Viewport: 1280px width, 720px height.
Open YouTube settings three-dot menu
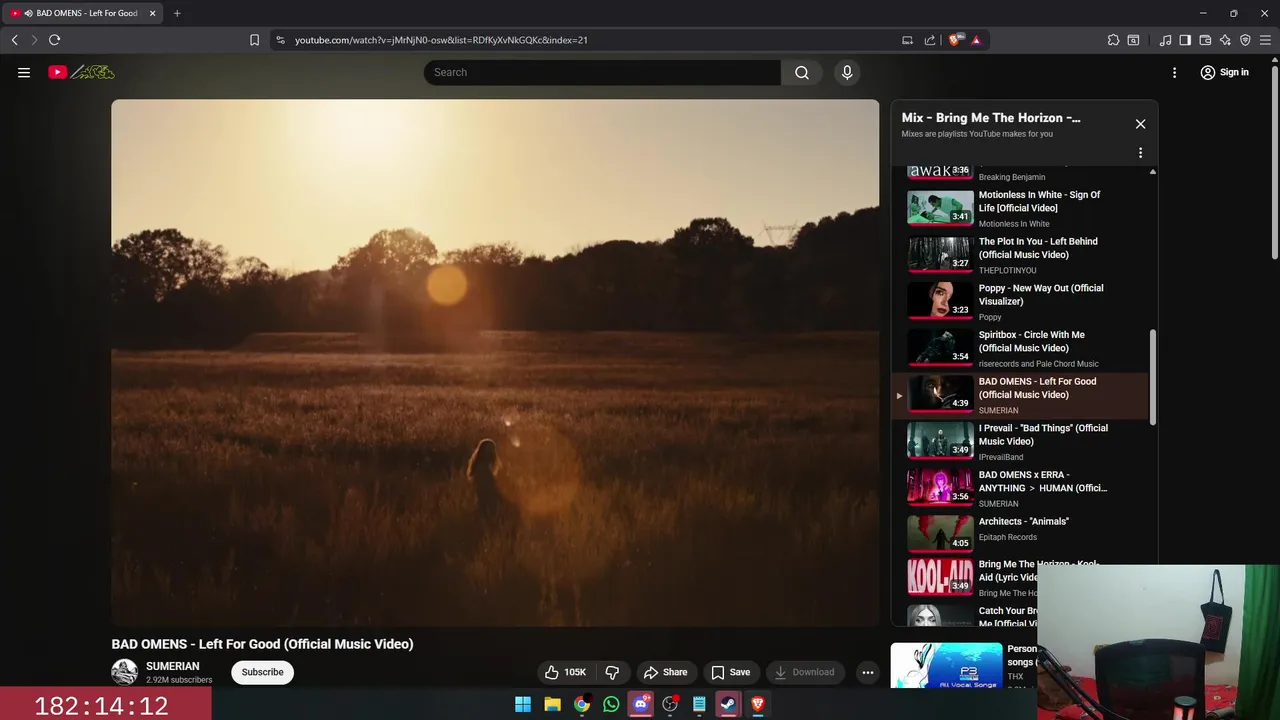tap(1175, 72)
